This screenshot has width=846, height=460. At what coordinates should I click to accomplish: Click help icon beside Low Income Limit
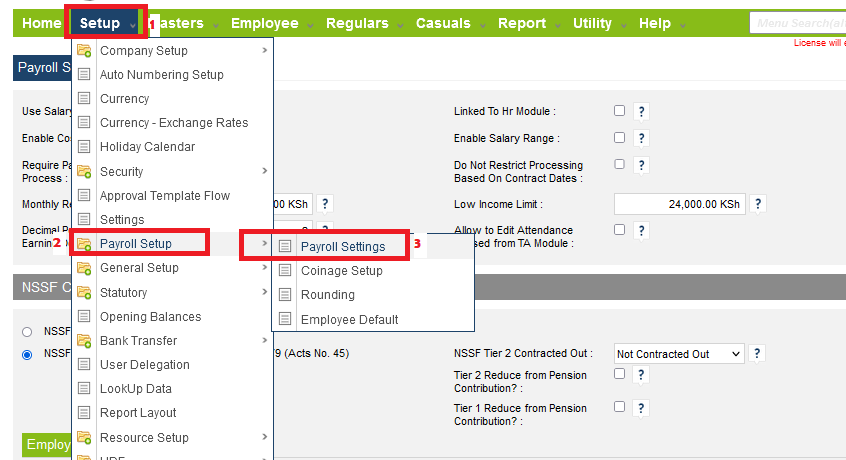click(x=758, y=204)
